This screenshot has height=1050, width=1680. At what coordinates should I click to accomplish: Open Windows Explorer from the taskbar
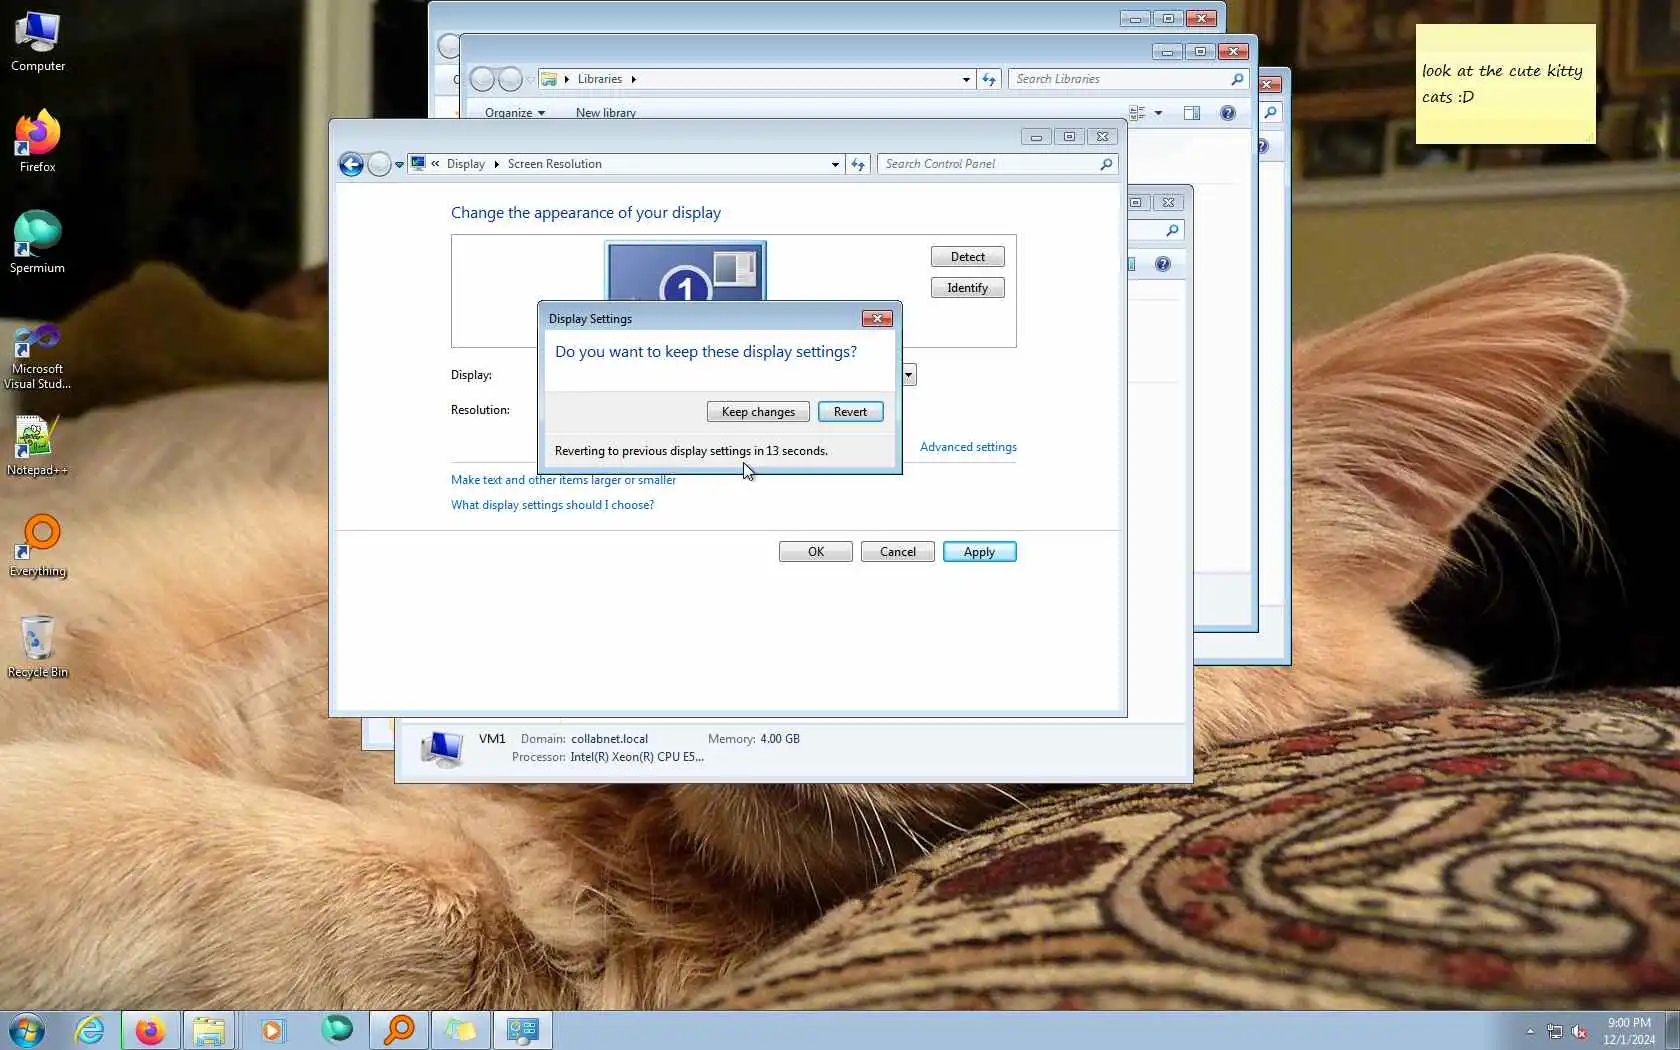pyautogui.click(x=209, y=1030)
